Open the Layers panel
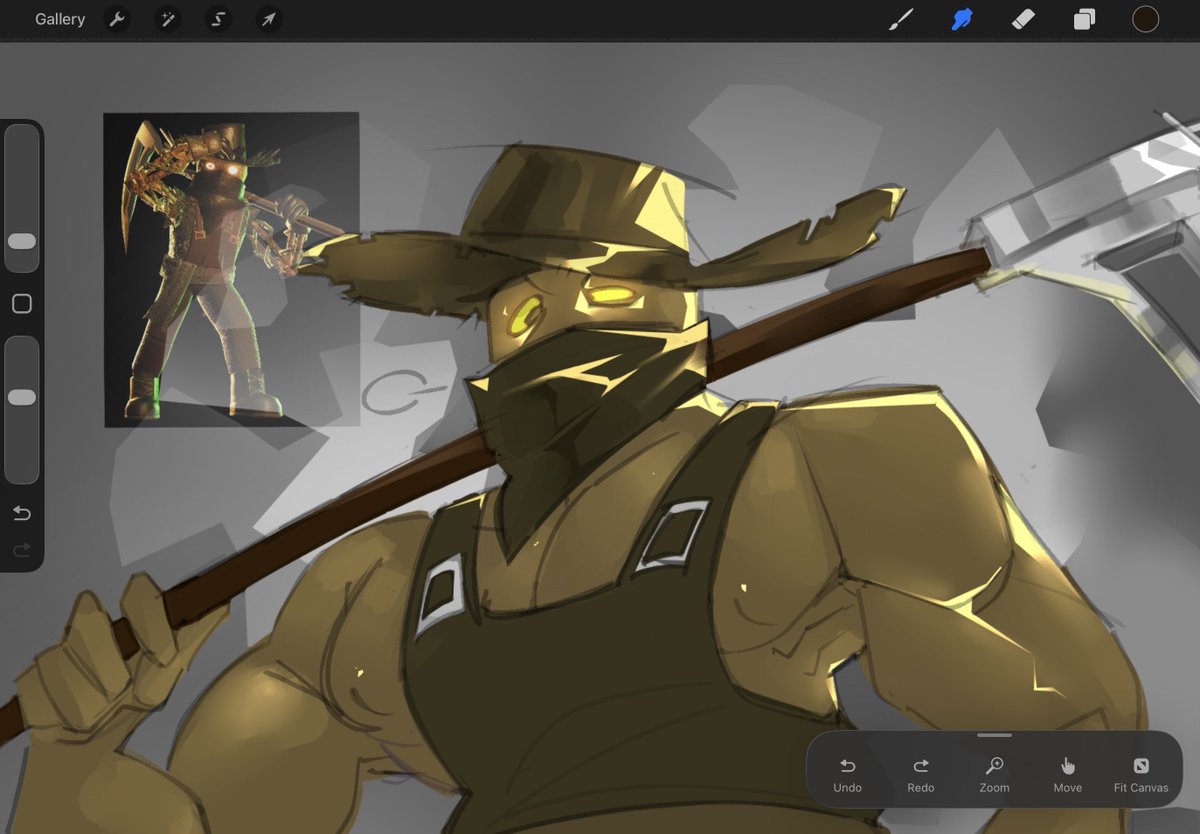The height and width of the screenshot is (834, 1200). tap(1084, 19)
